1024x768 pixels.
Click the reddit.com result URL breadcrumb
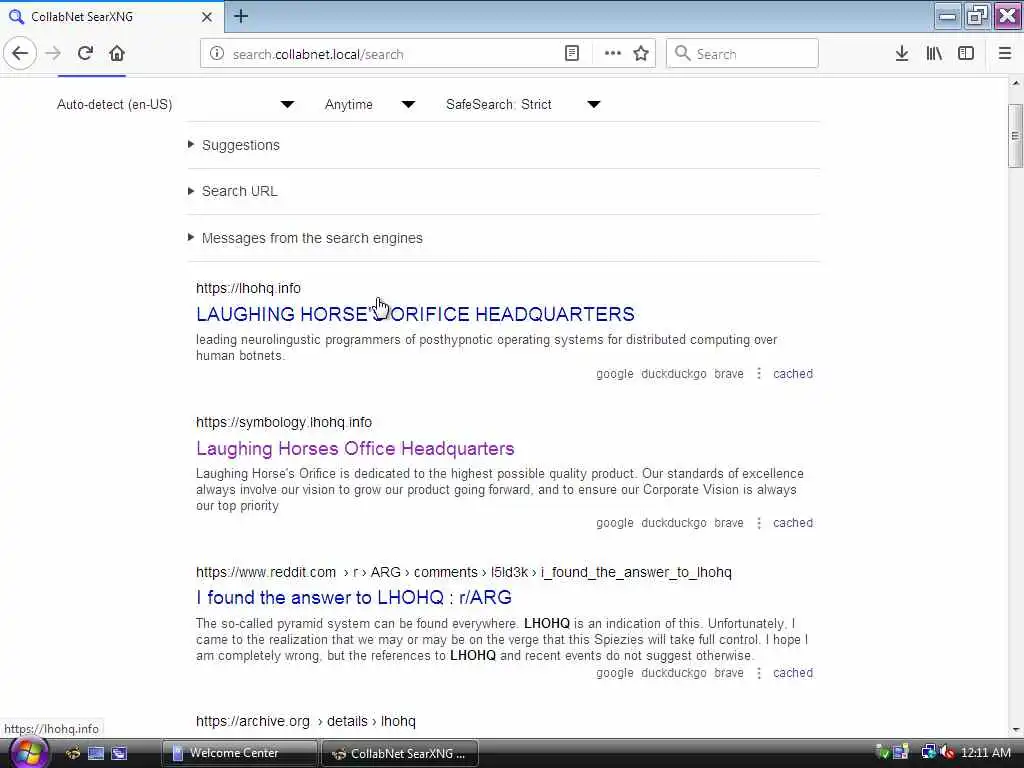[x=464, y=573]
